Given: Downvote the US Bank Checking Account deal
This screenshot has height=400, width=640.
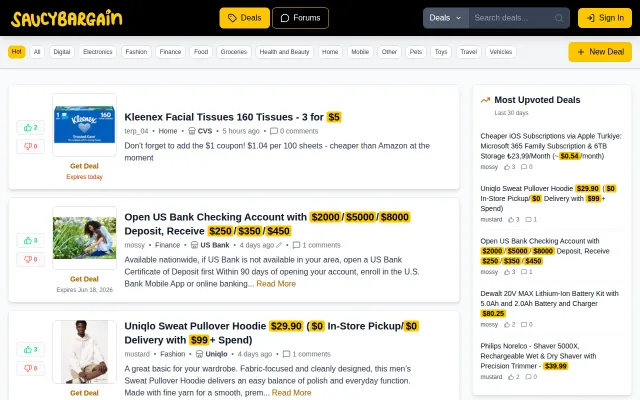Looking at the screenshot, I should point(31,259).
